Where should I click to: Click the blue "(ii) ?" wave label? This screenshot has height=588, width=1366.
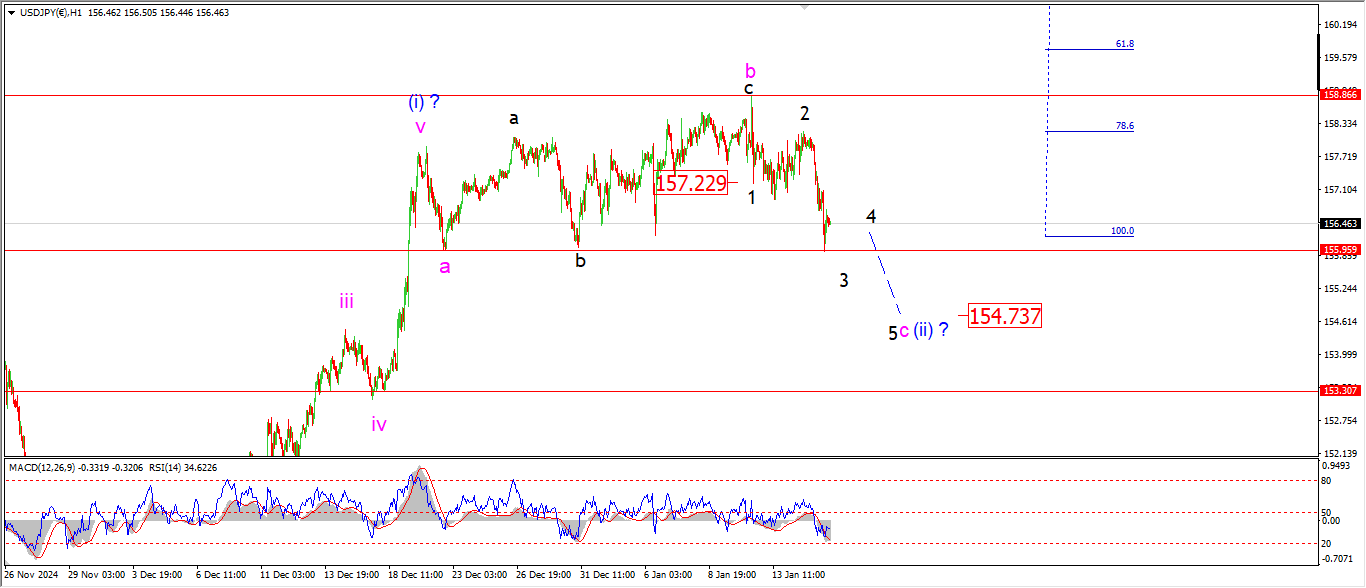930,329
